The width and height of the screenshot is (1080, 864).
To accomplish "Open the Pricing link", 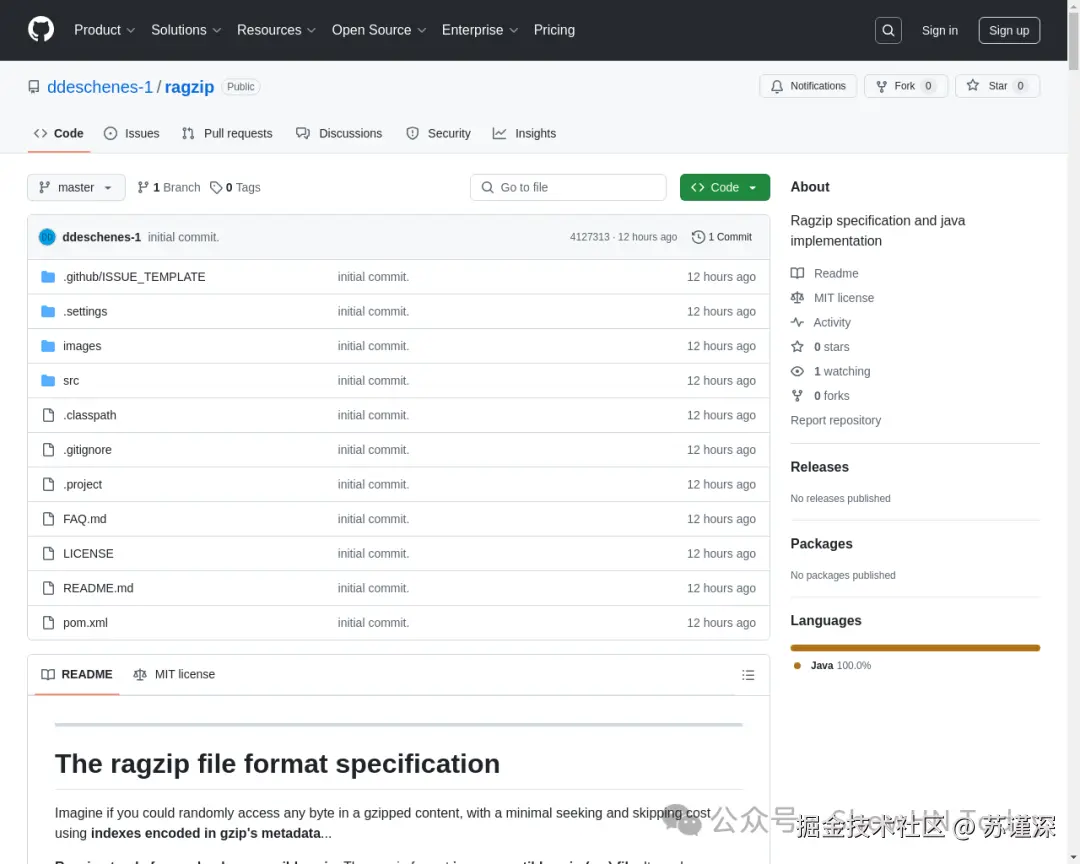I will 554,30.
